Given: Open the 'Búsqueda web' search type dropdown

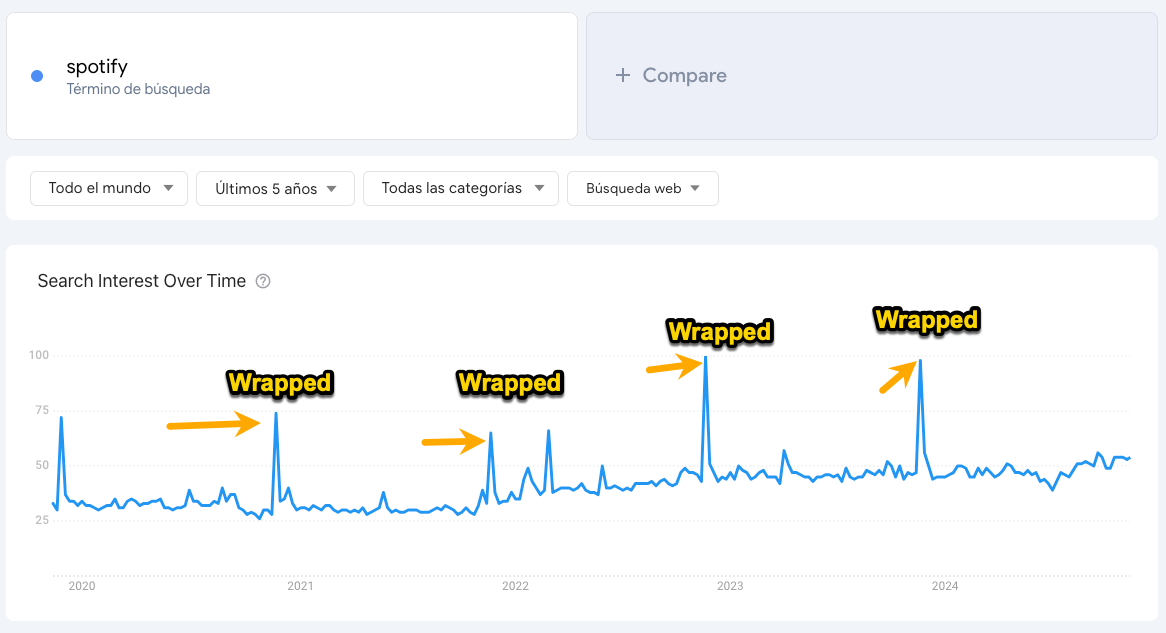Looking at the screenshot, I should pyautogui.click(x=642, y=188).
